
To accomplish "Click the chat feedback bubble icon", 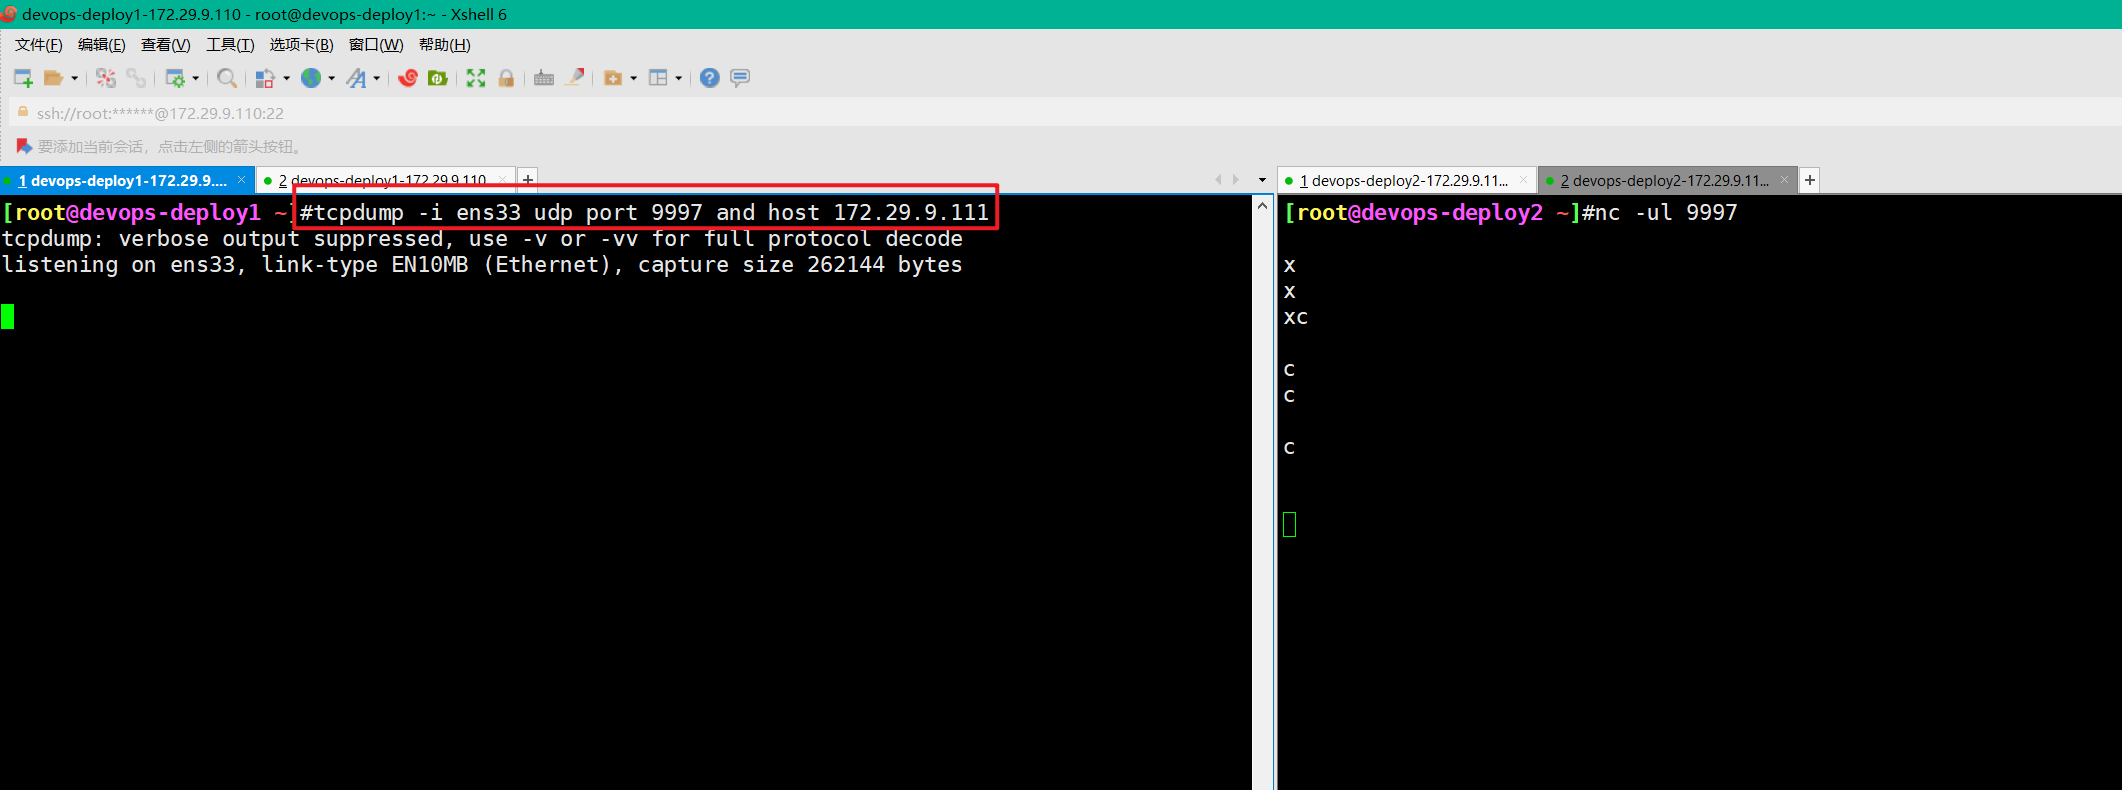I will click(740, 78).
